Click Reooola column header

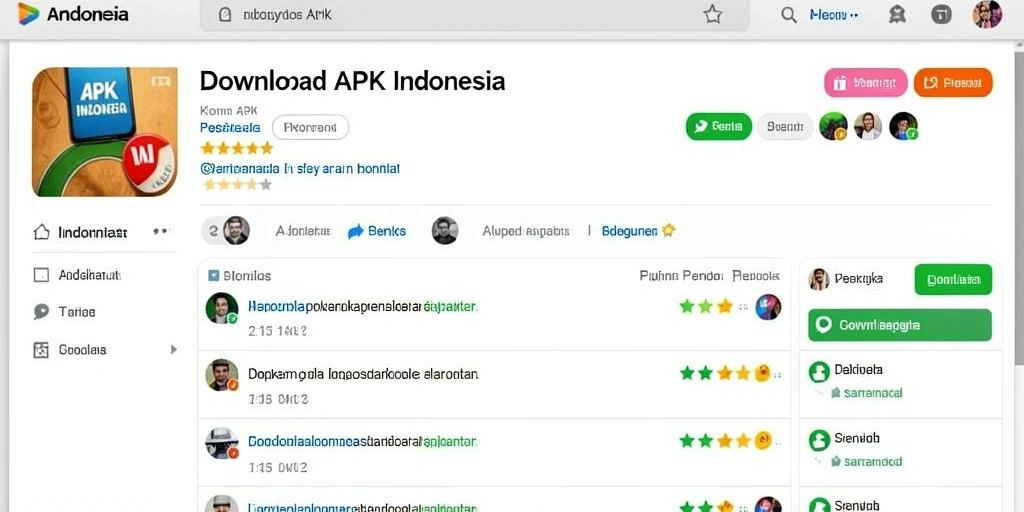756,276
